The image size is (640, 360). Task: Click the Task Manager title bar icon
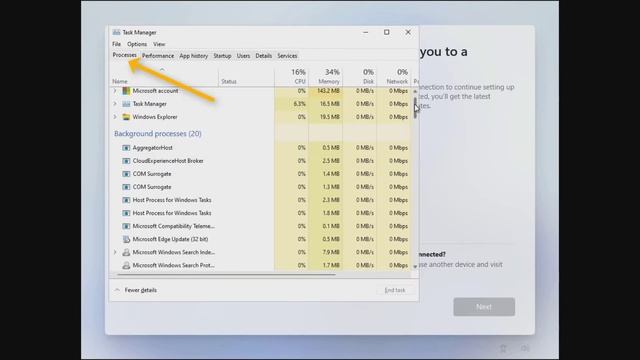(x=116, y=32)
